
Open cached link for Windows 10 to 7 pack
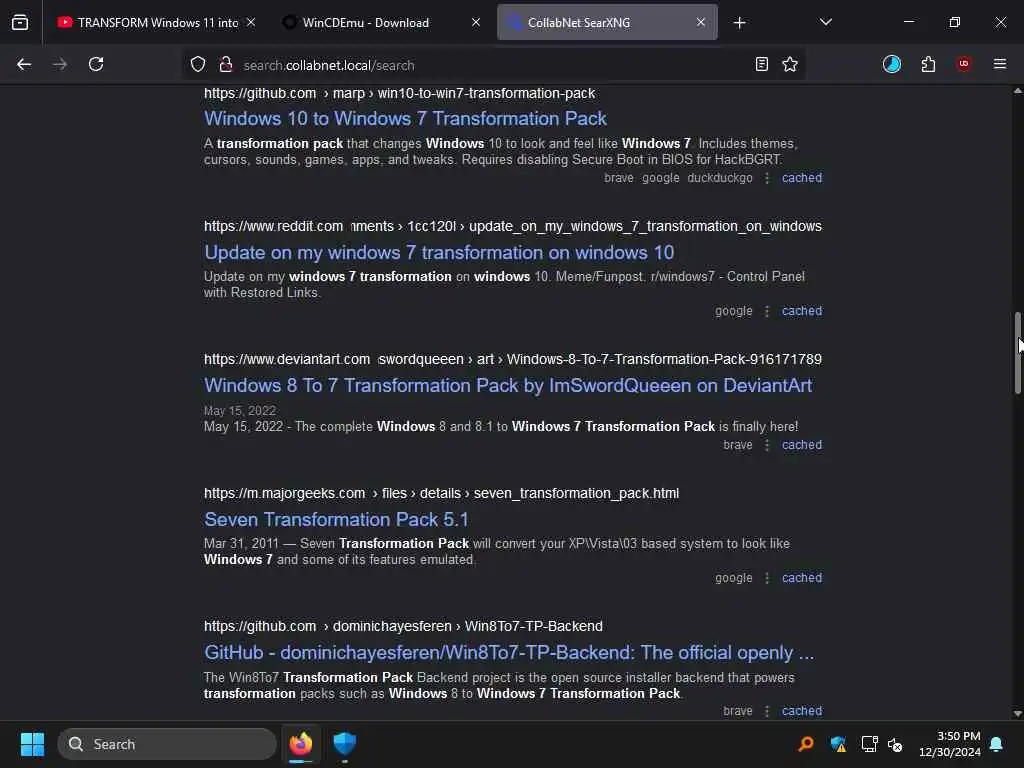click(x=802, y=178)
